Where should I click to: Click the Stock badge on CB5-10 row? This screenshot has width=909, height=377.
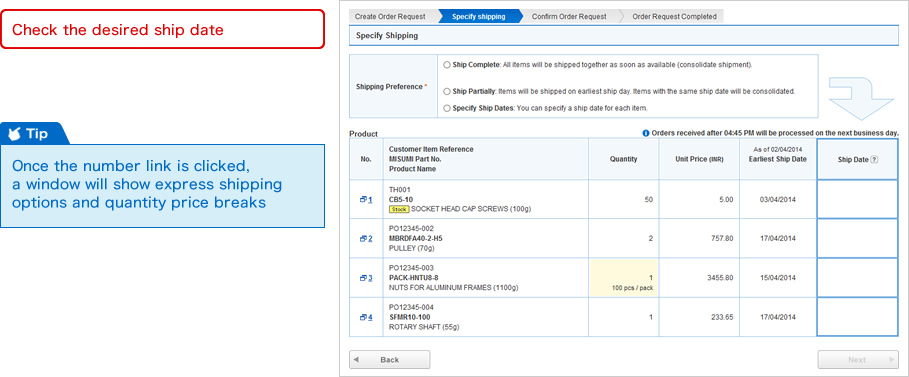(399, 209)
